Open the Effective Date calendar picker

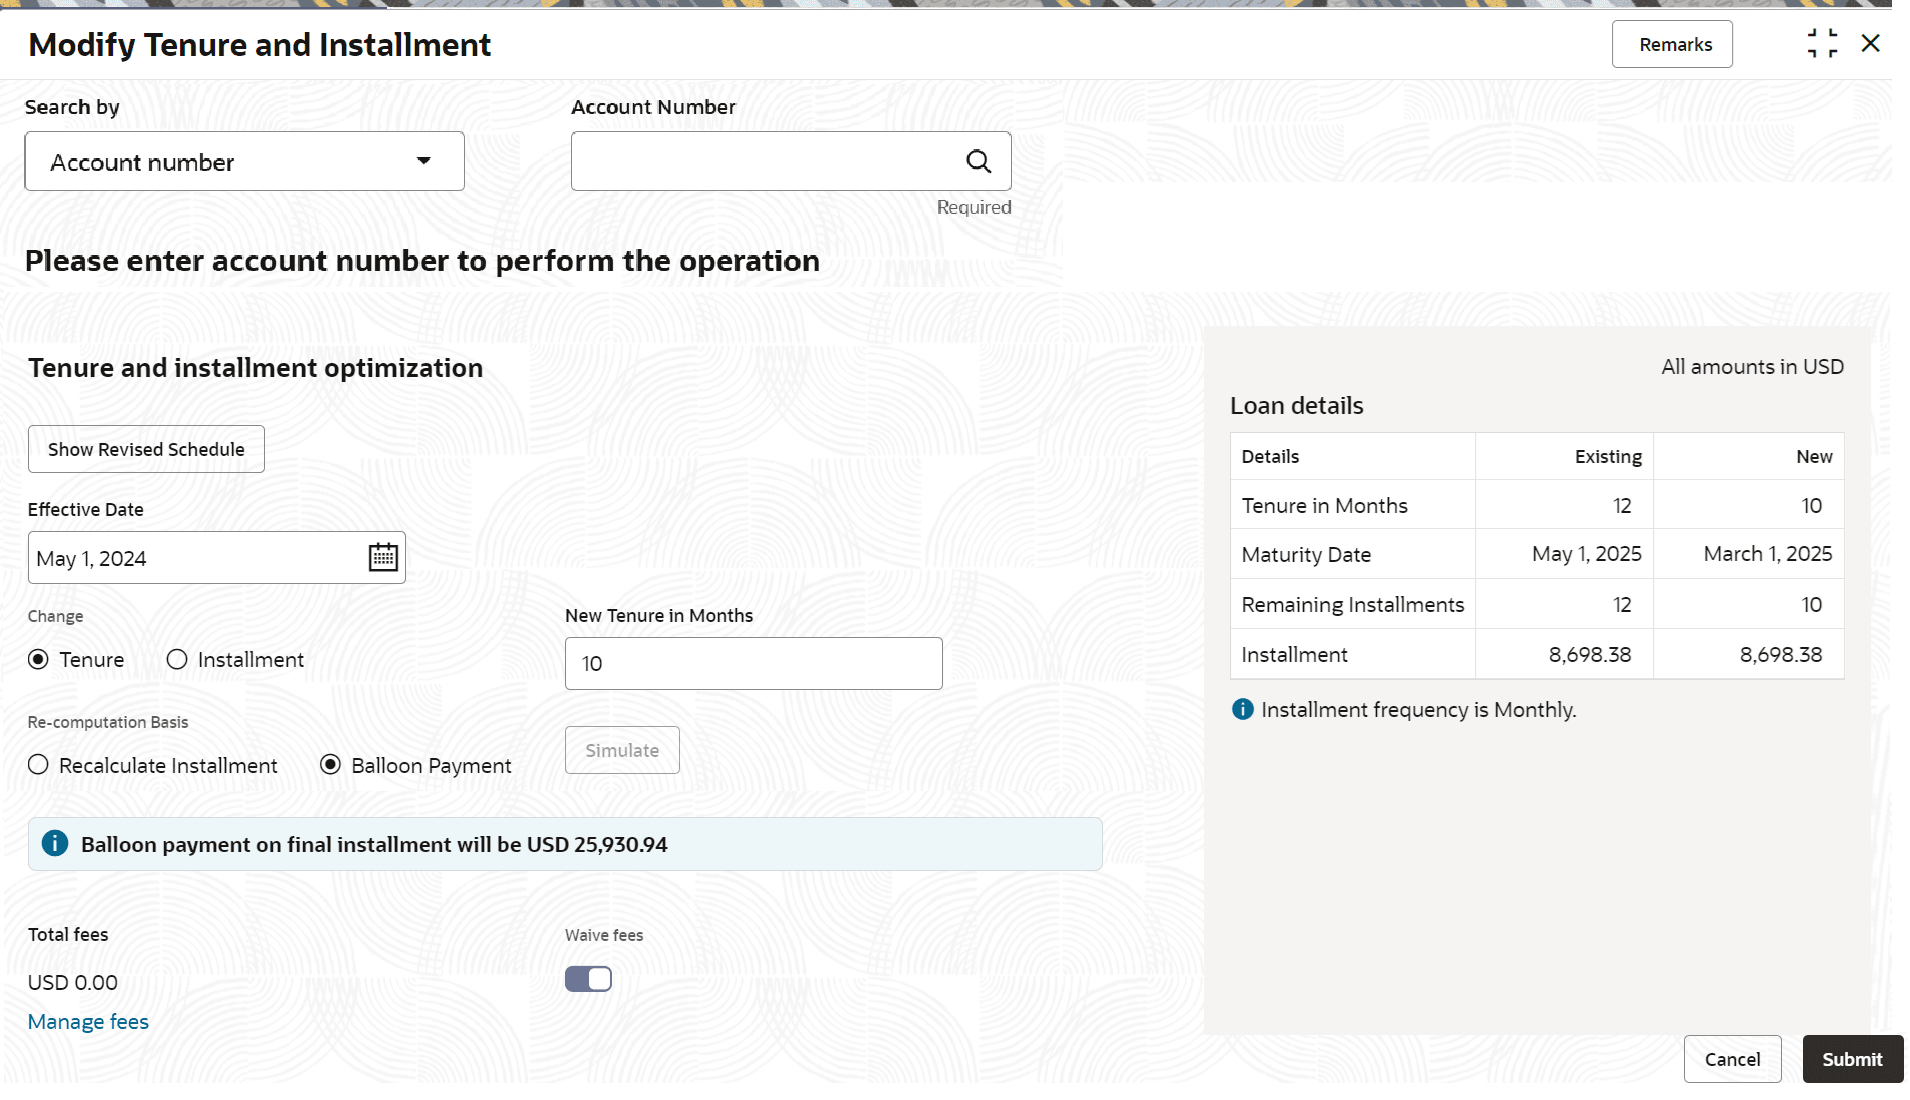[x=383, y=557]
